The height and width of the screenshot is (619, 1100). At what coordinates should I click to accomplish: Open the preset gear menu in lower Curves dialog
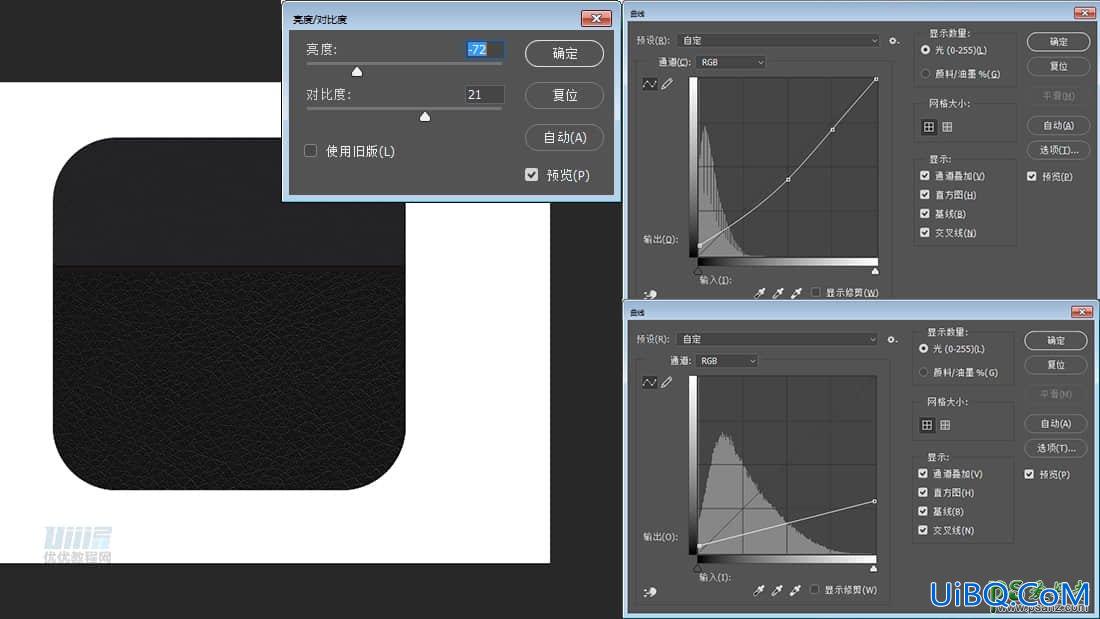pyautogui.click(x=892, y=340)
